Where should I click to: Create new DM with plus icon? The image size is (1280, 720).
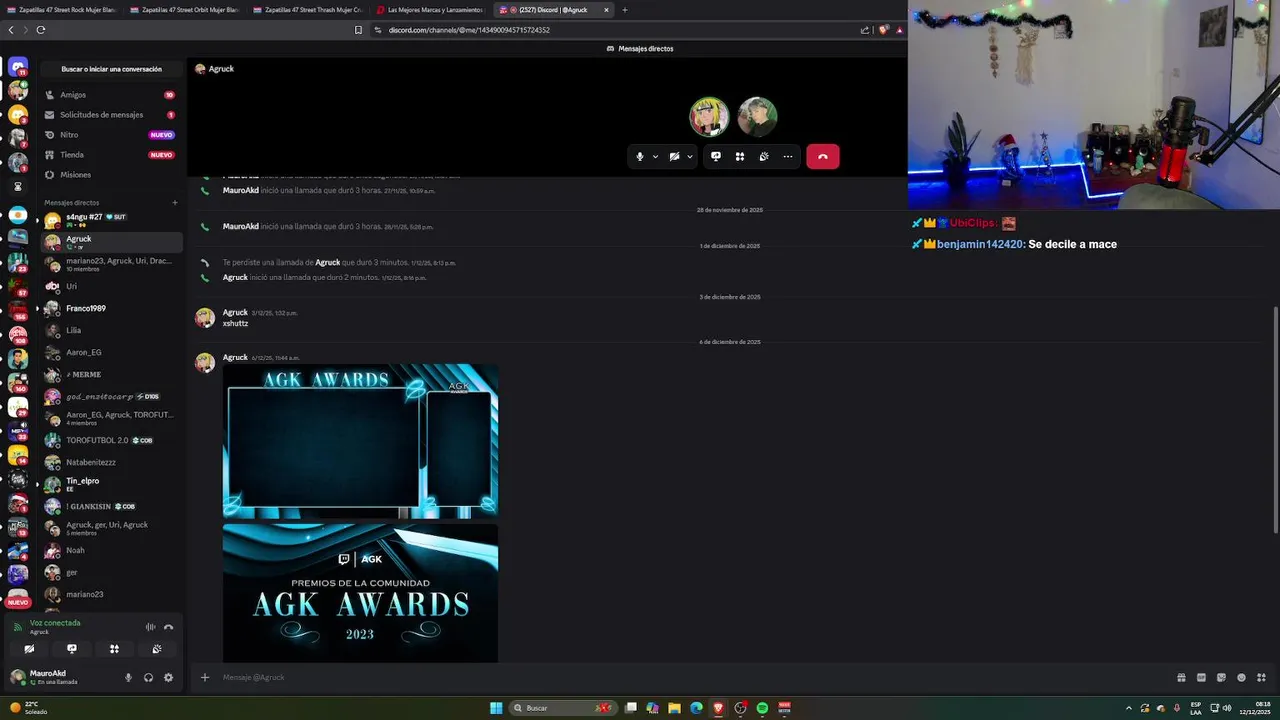click(175, 203)
